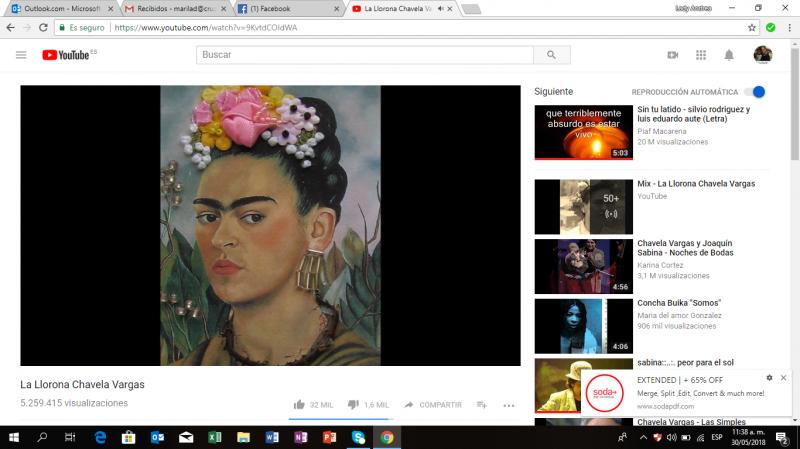Focus the Buscar search field
The image size is (800, 449).
365,55
